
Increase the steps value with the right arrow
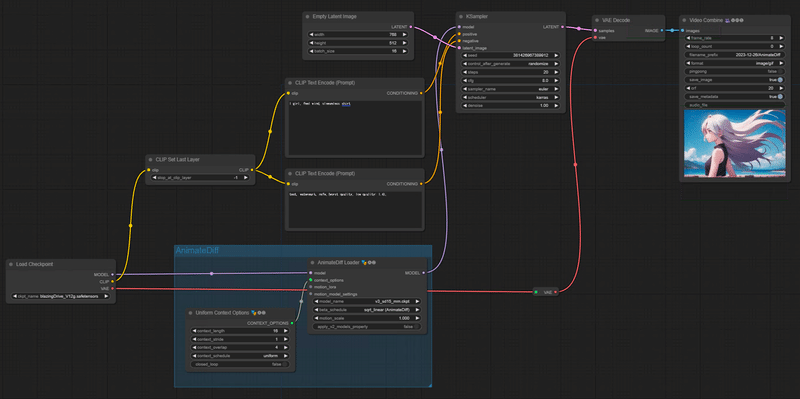(x=556, y=72)
